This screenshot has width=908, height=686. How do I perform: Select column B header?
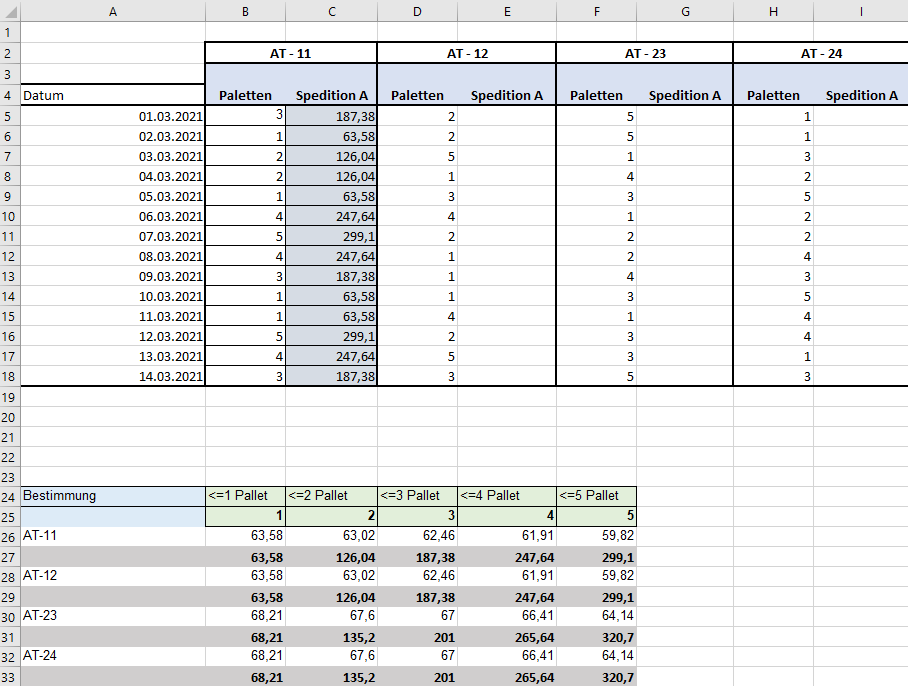tap(246, 12)
